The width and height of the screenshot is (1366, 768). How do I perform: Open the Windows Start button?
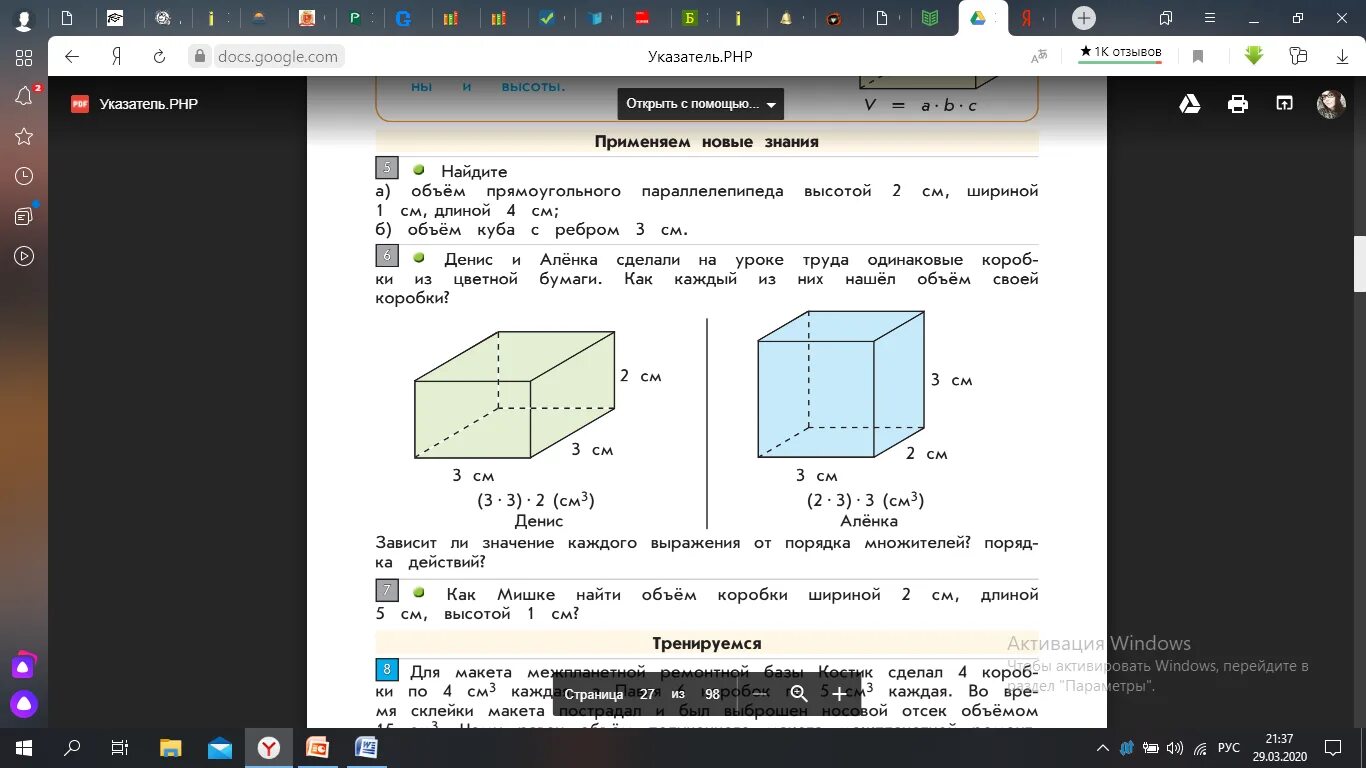tap(24, 747)
